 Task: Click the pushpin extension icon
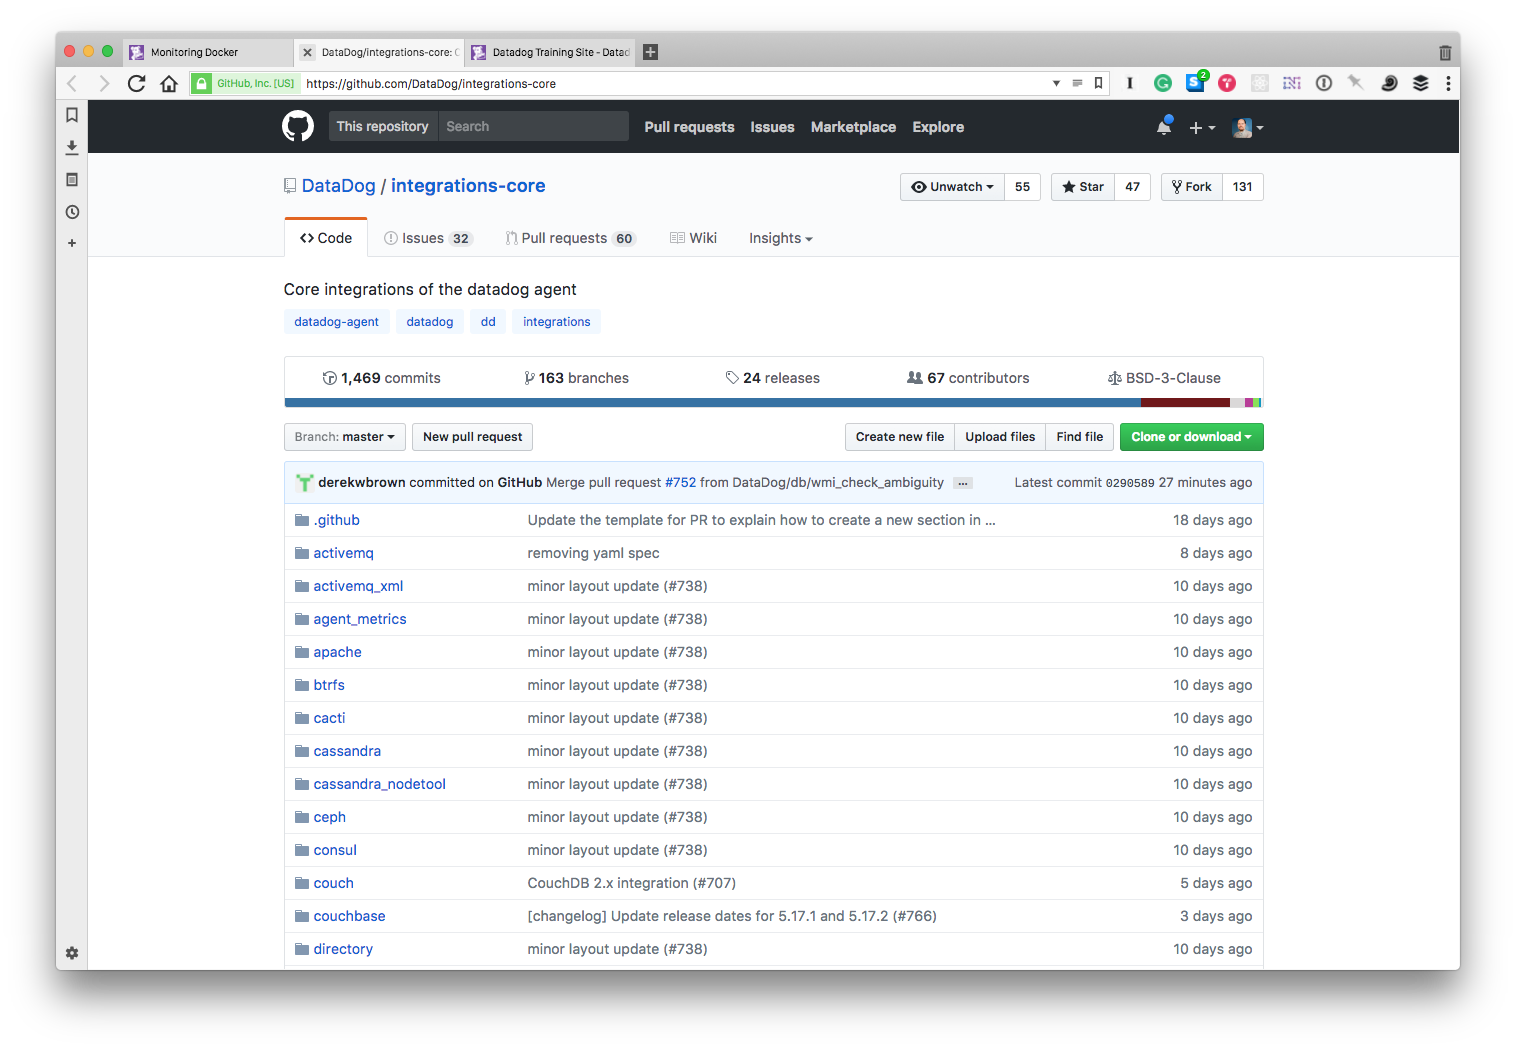click(x=1356, y=83)
